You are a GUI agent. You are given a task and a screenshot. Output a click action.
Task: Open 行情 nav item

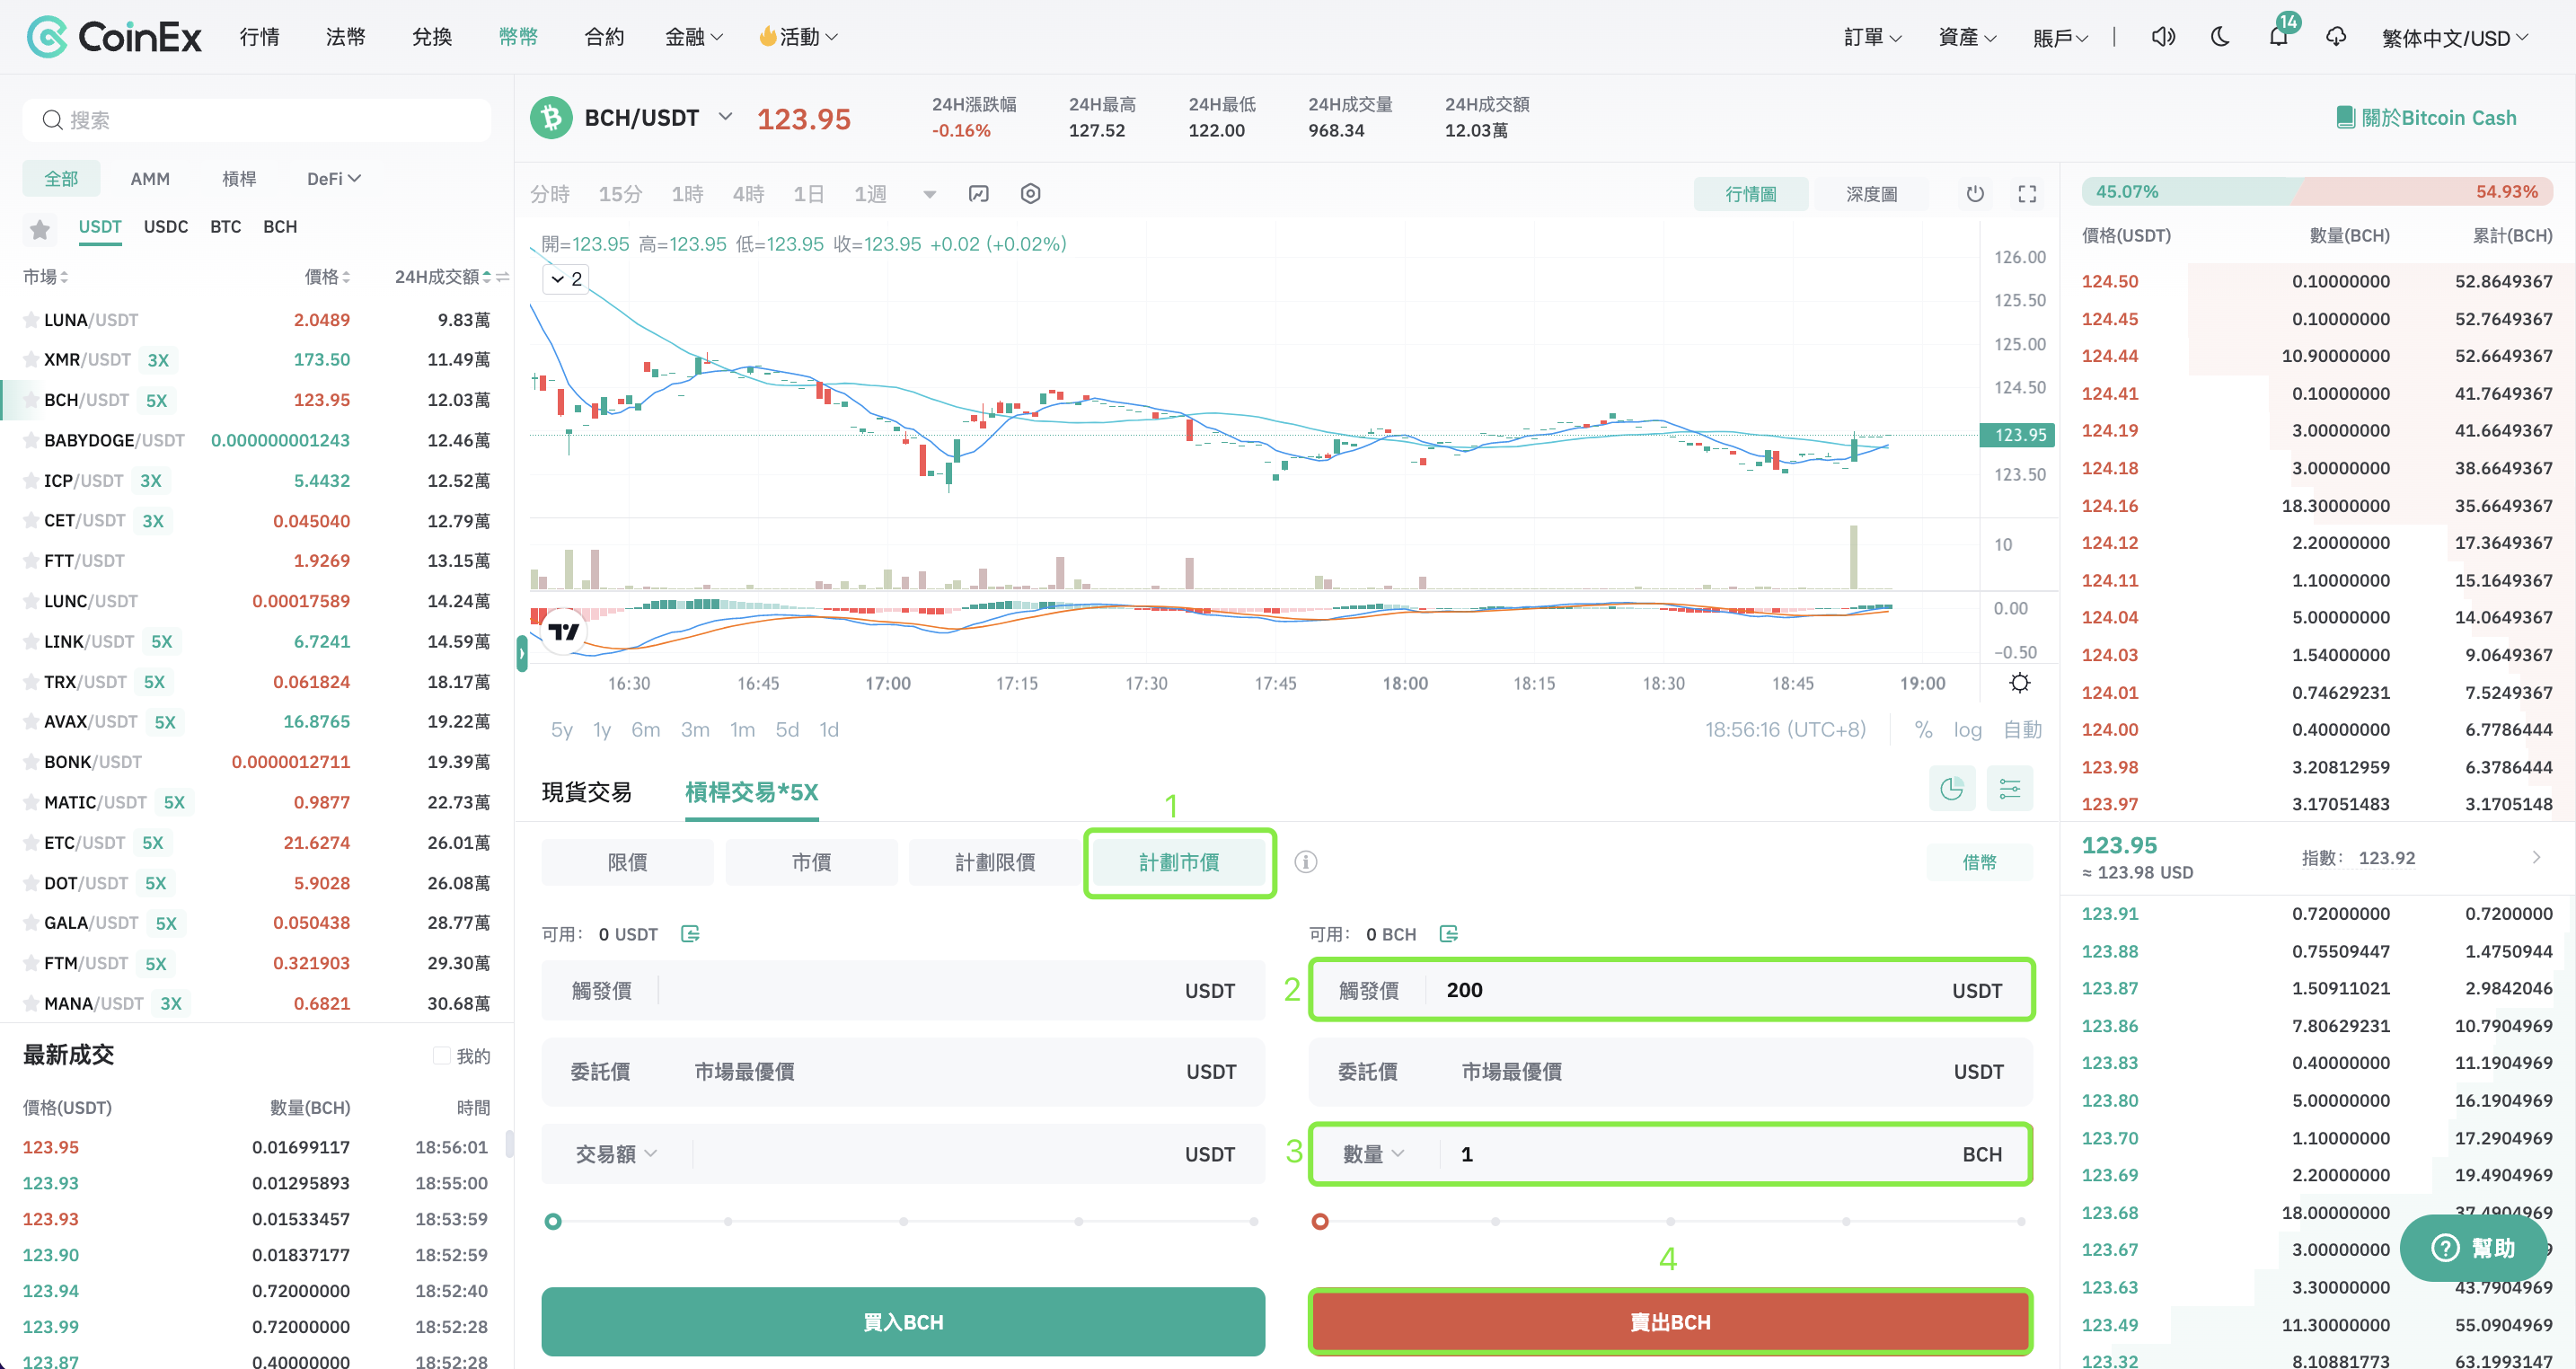click(x=259, y=37)
